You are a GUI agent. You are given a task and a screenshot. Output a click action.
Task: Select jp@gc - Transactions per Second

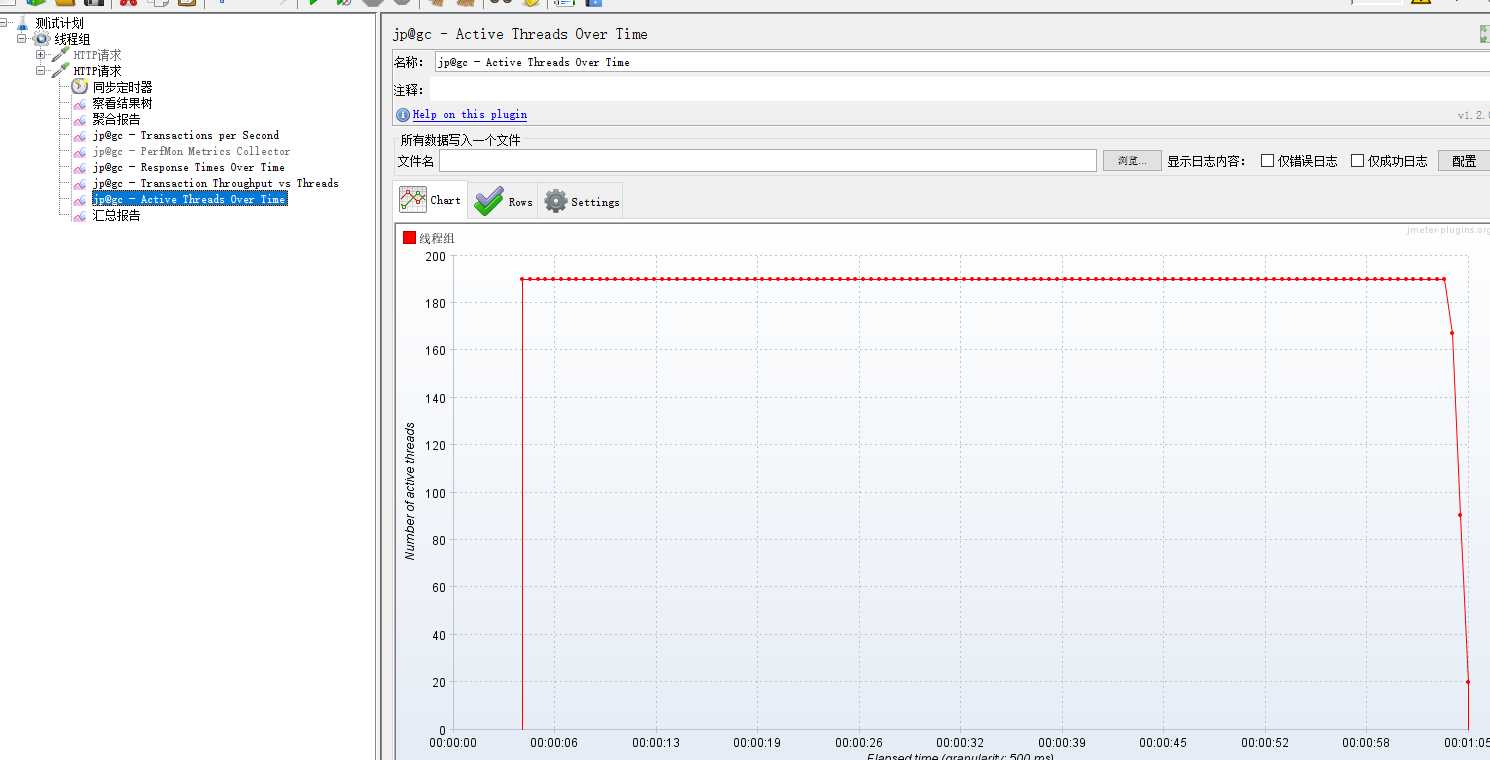point(186,135)
